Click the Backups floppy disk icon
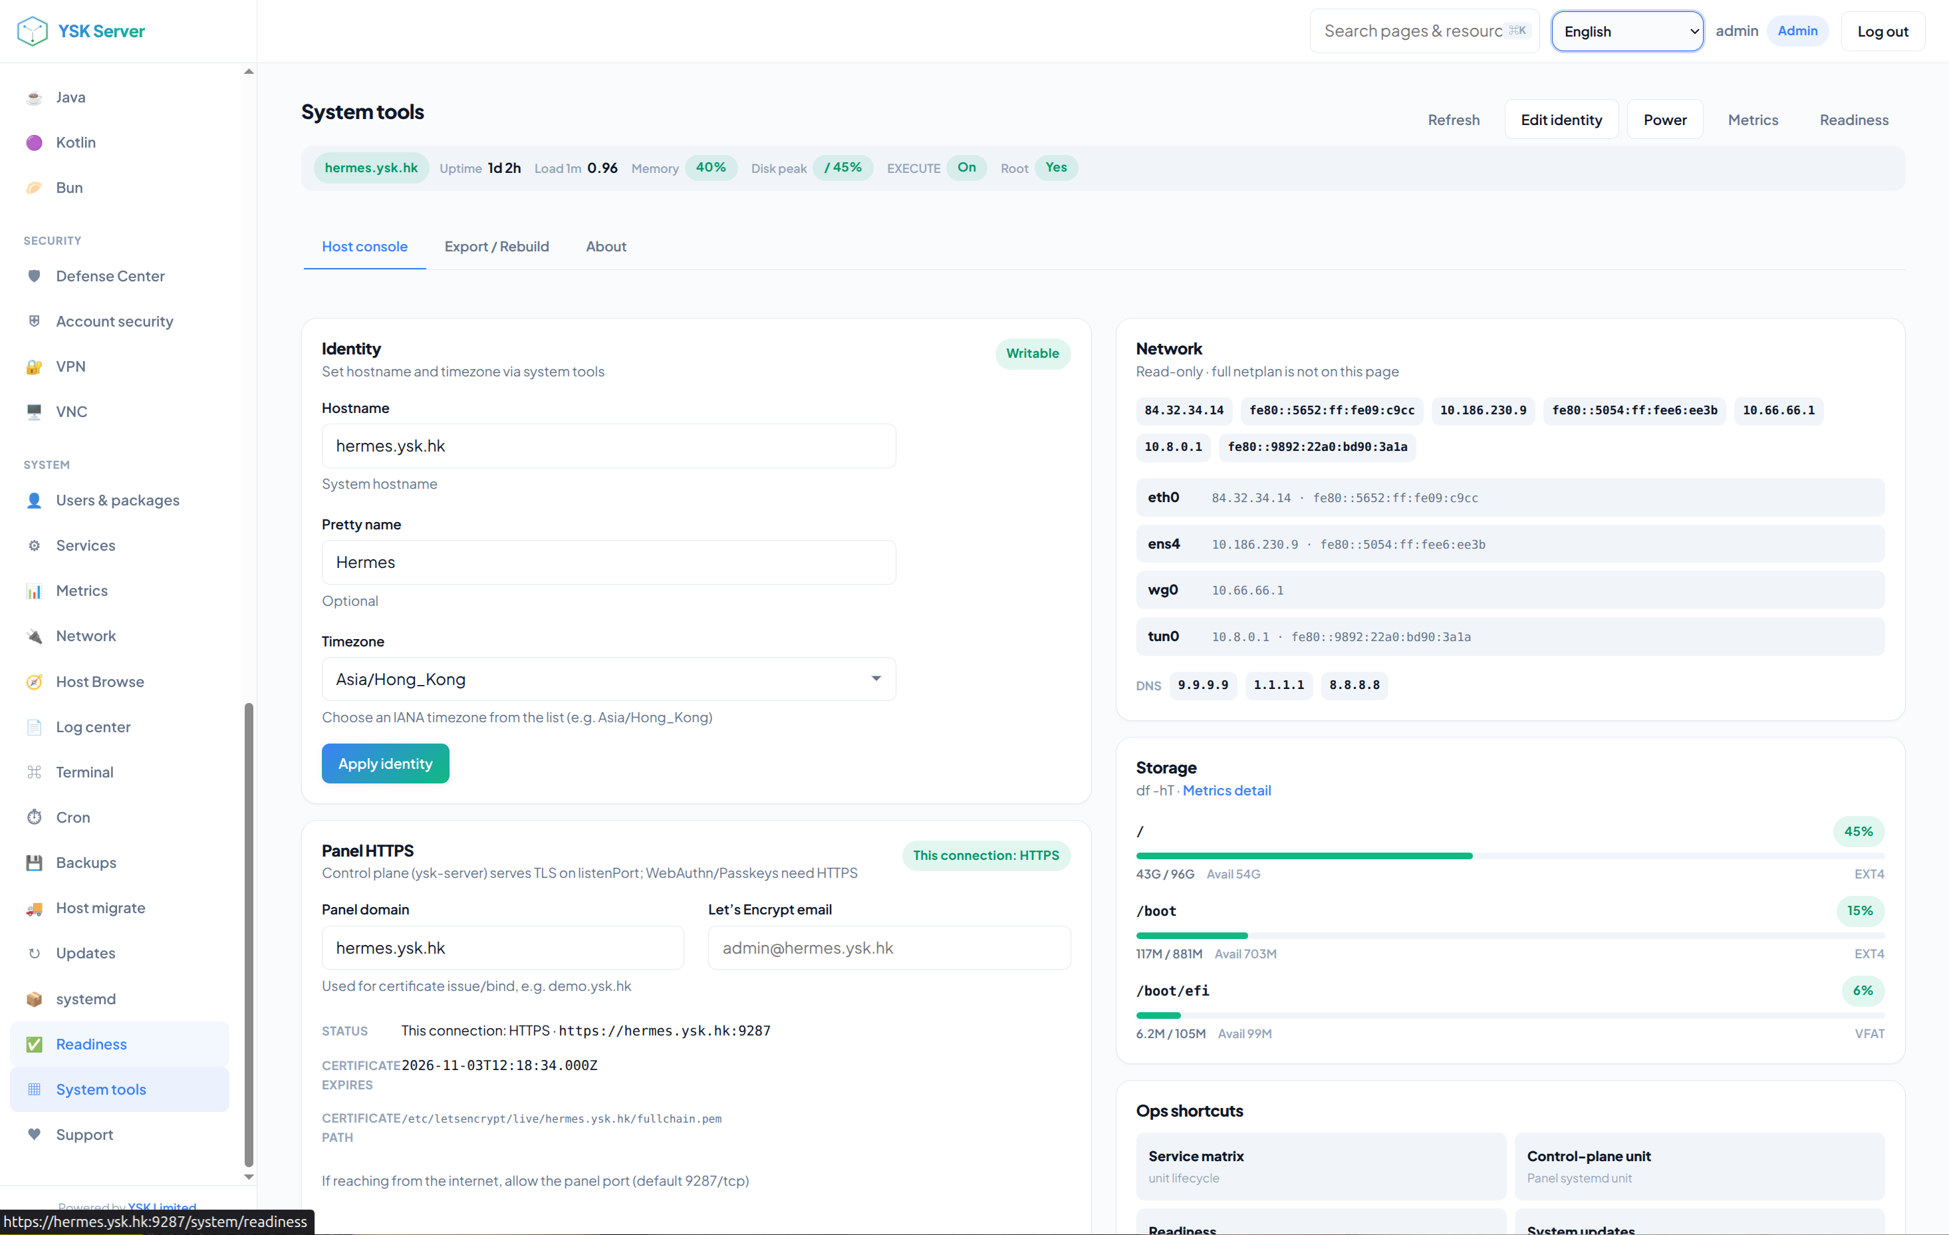 (34, 862)
